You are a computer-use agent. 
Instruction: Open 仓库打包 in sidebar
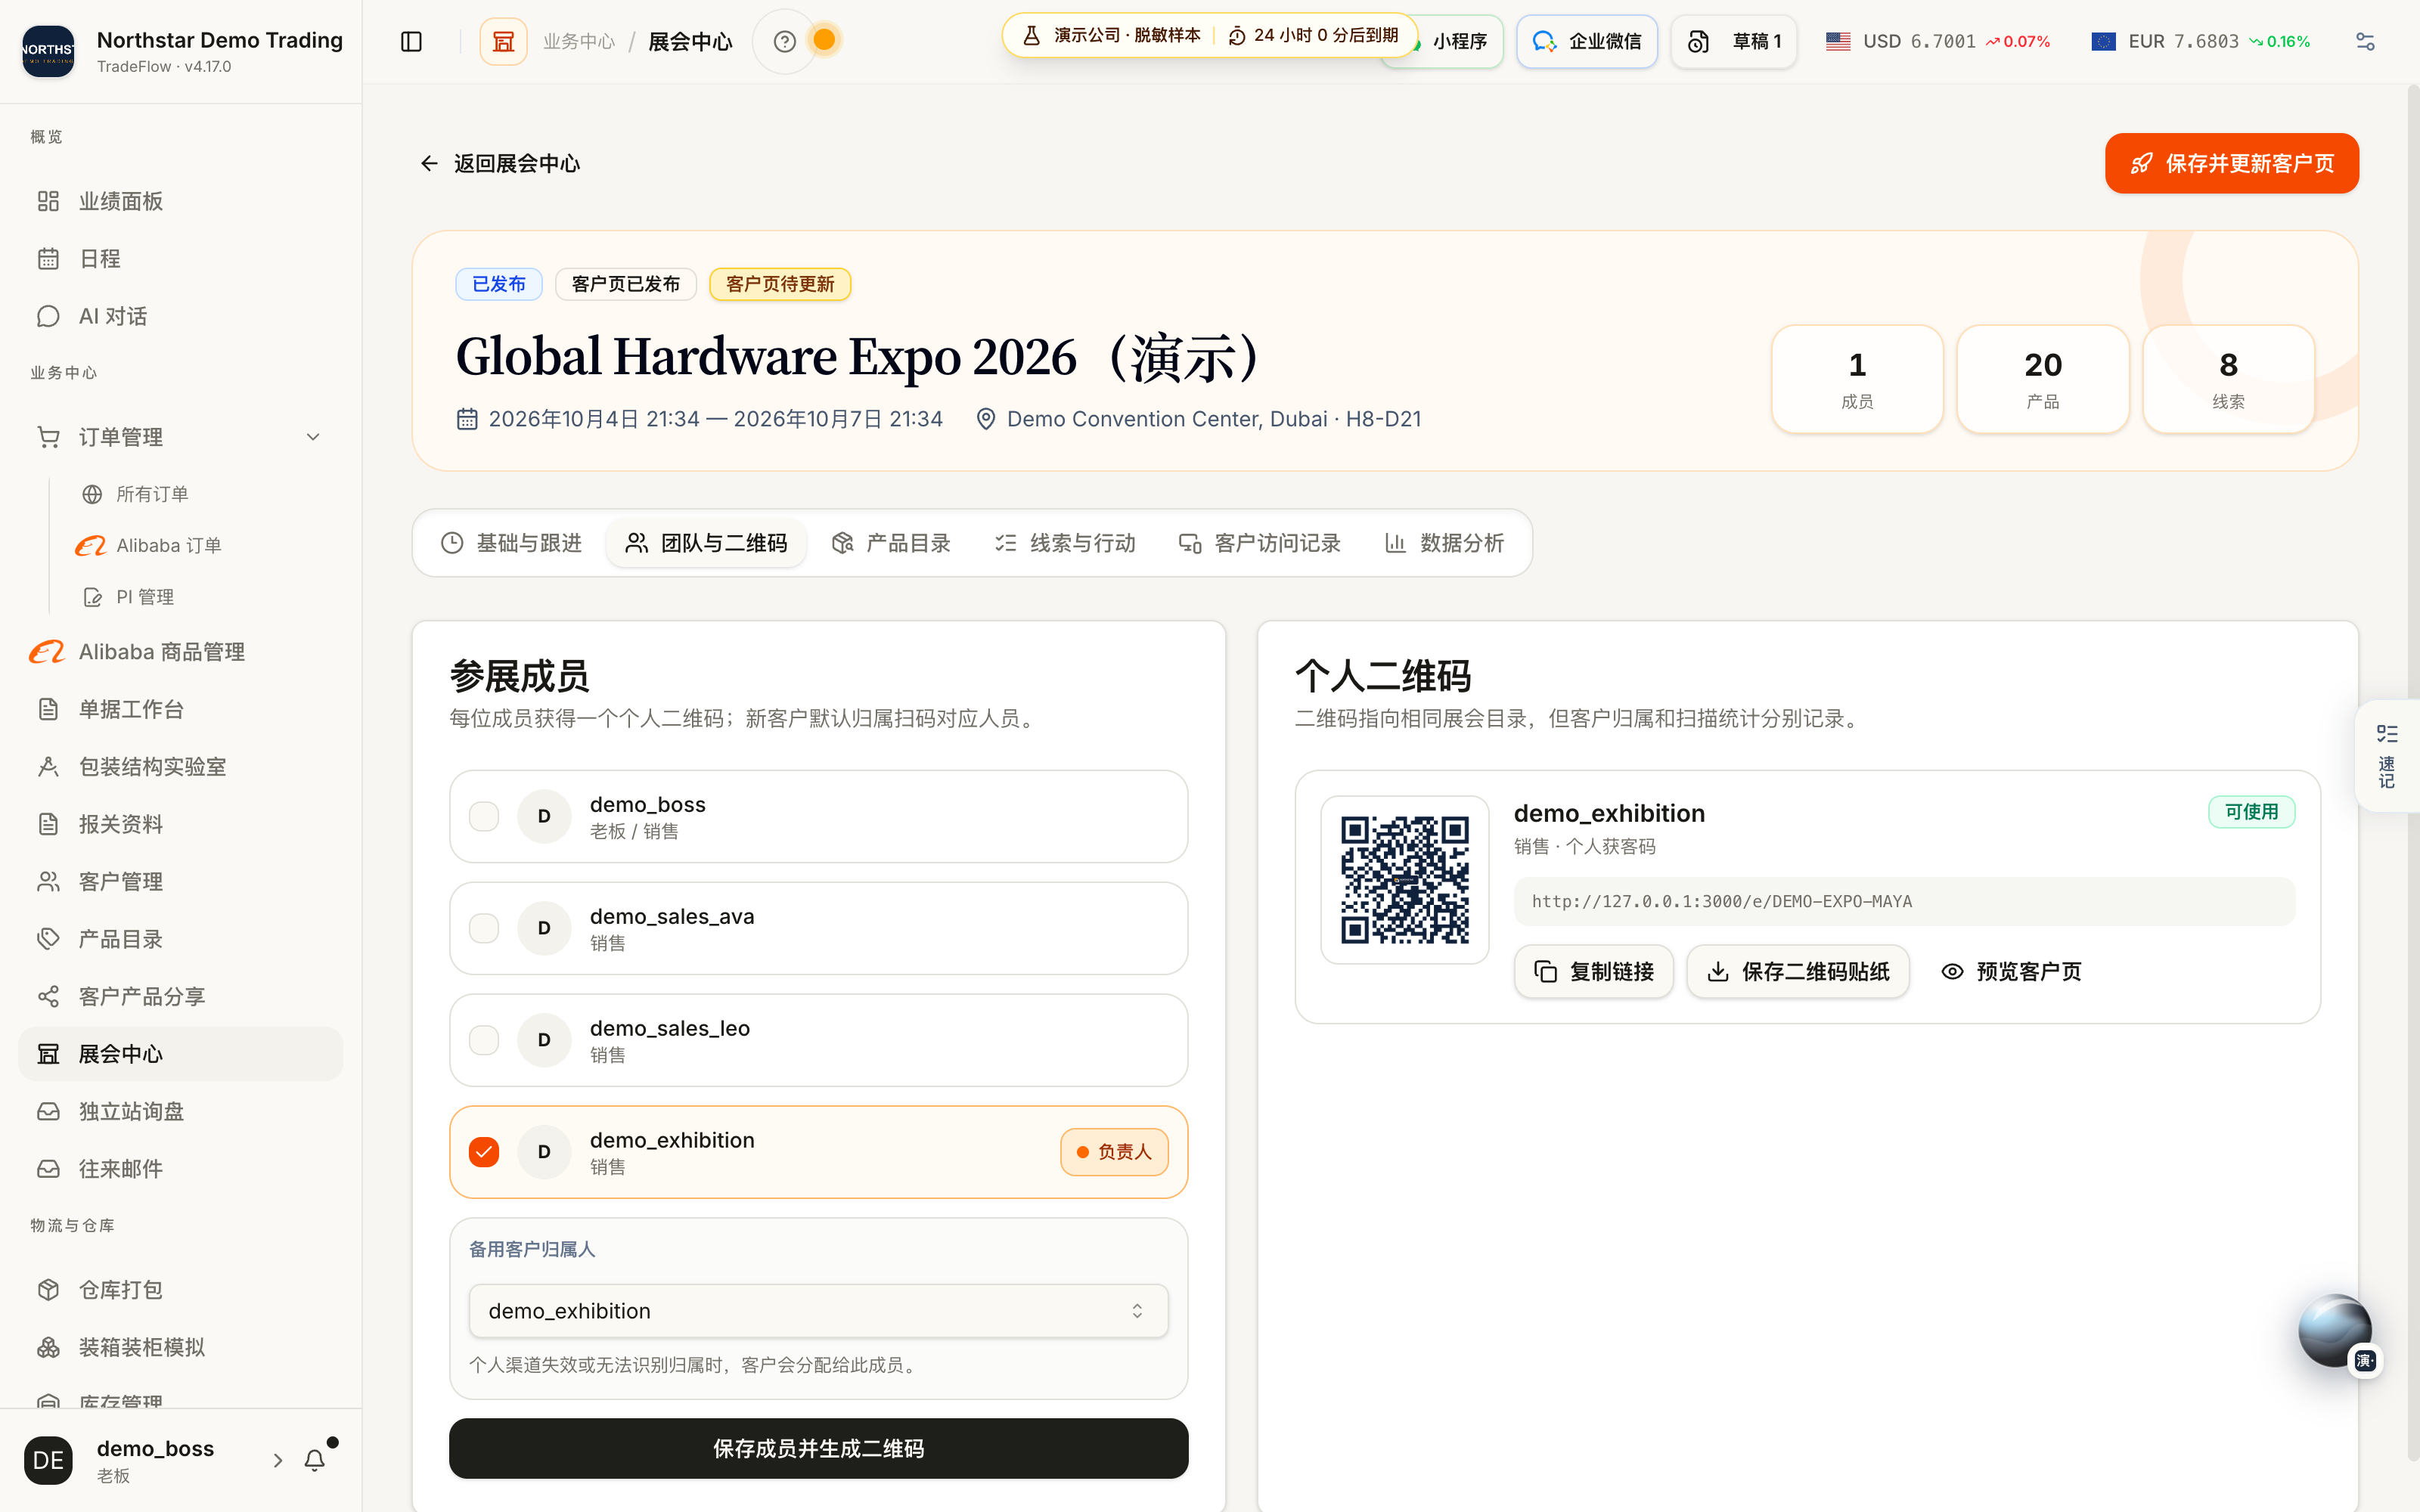pyautogui.click(x=180, y=1290)
